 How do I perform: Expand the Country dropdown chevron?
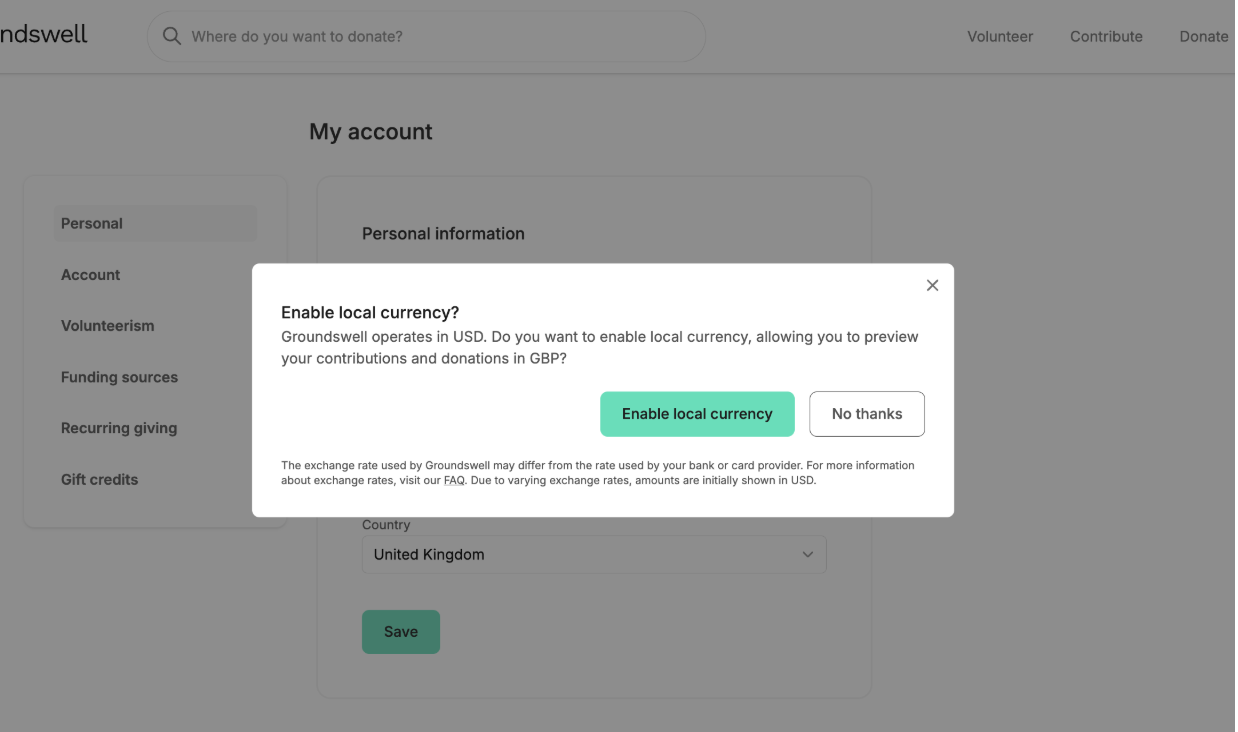tap(808, 555)
